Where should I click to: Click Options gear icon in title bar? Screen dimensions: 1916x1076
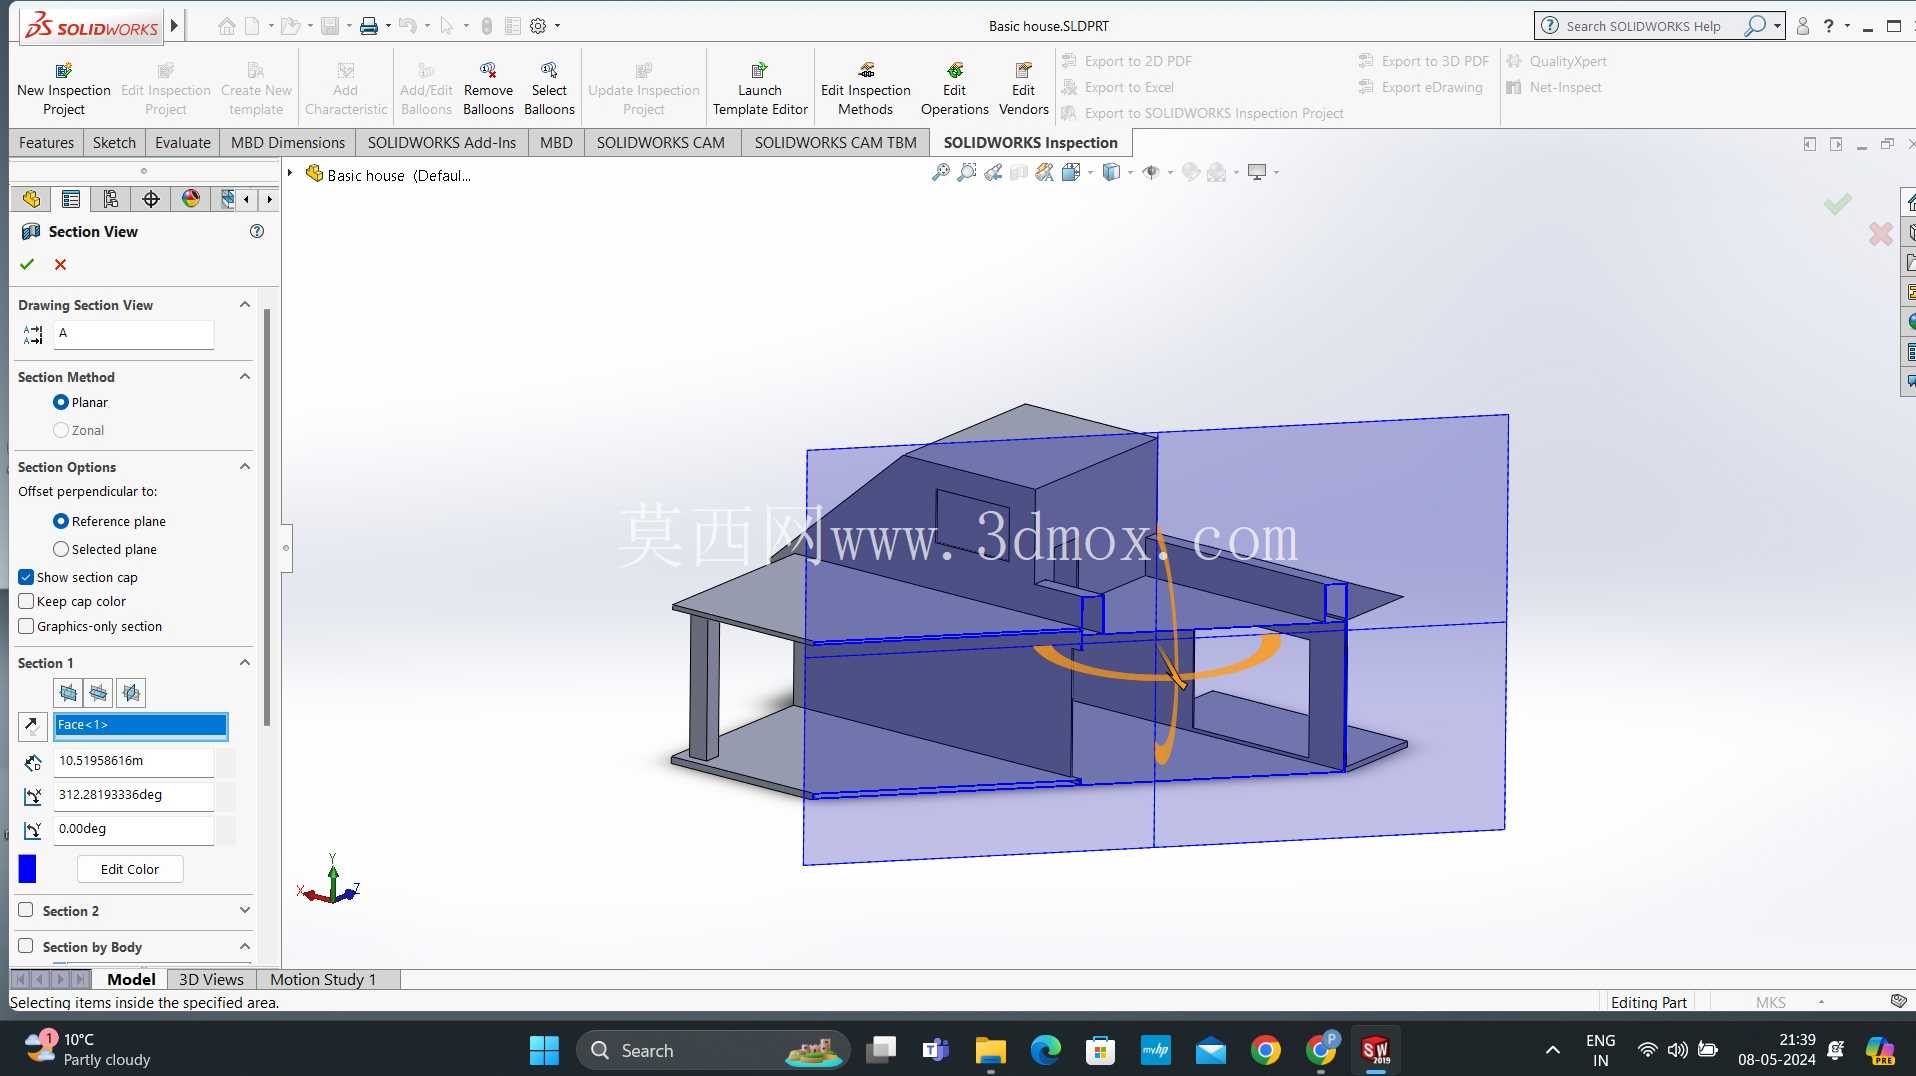pyautogui.click(x=538, y=26)
